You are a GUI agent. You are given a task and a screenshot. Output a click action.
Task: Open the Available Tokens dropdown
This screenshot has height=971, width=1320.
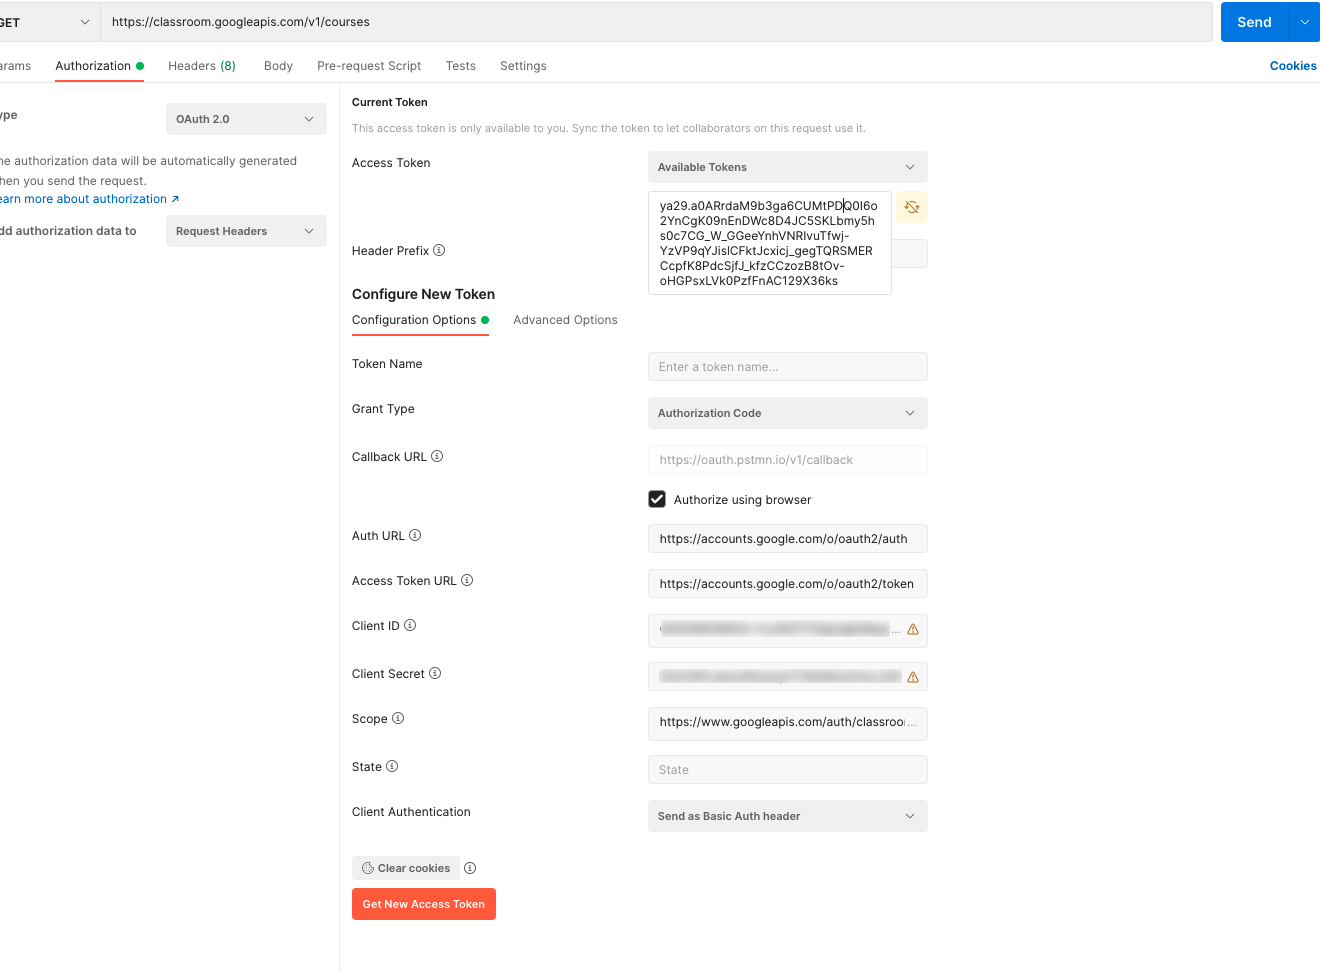point(788,167)
